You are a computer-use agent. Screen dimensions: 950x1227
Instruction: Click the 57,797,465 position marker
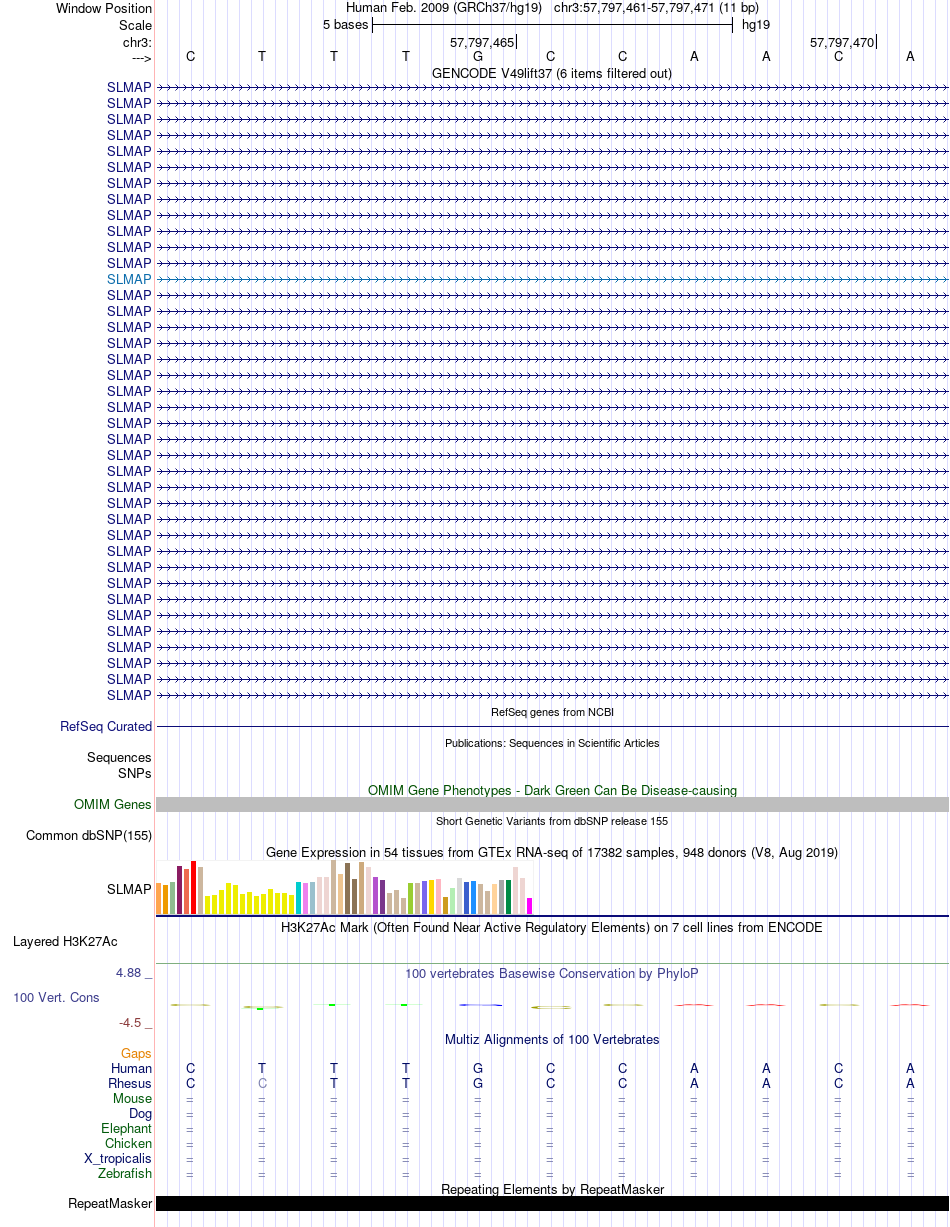[x=482, y=42]
